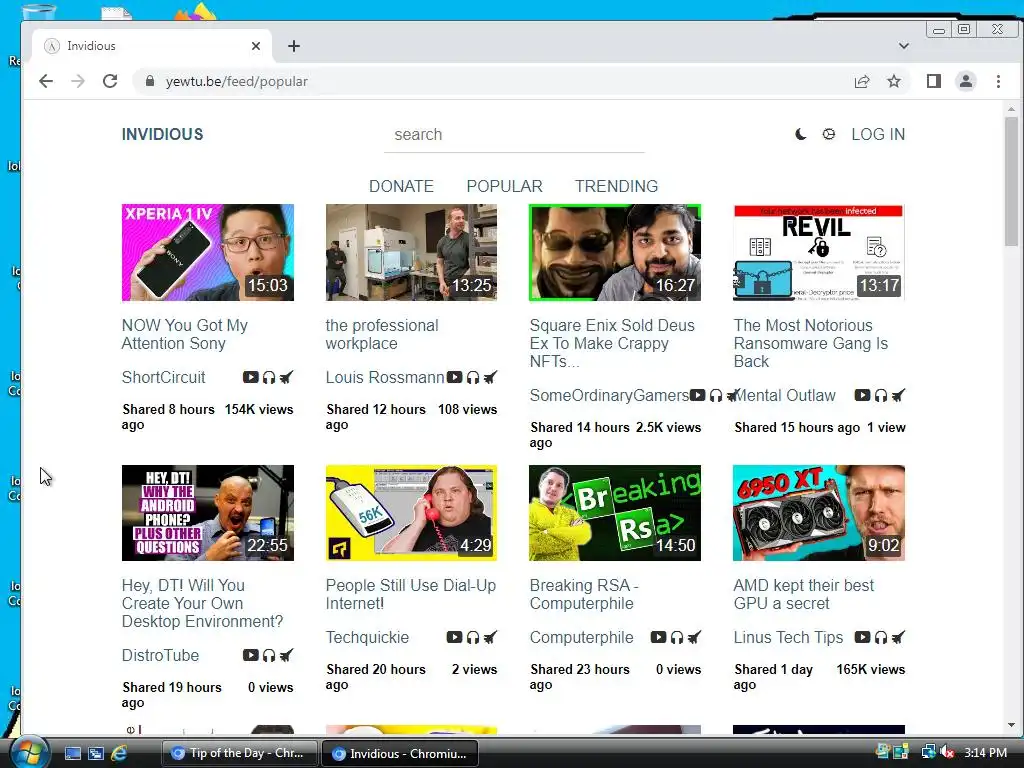Open the 6950 XT video thumbnail

pyautogui.click(x=819, y=513)
